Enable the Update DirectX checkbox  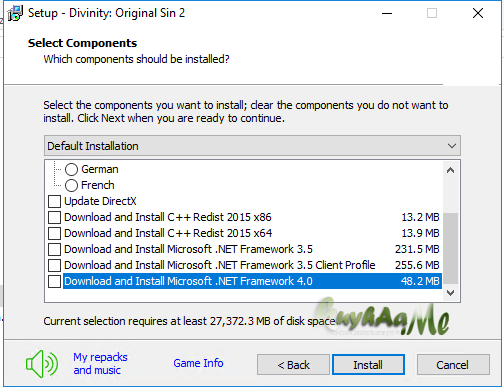pos(54,201)
